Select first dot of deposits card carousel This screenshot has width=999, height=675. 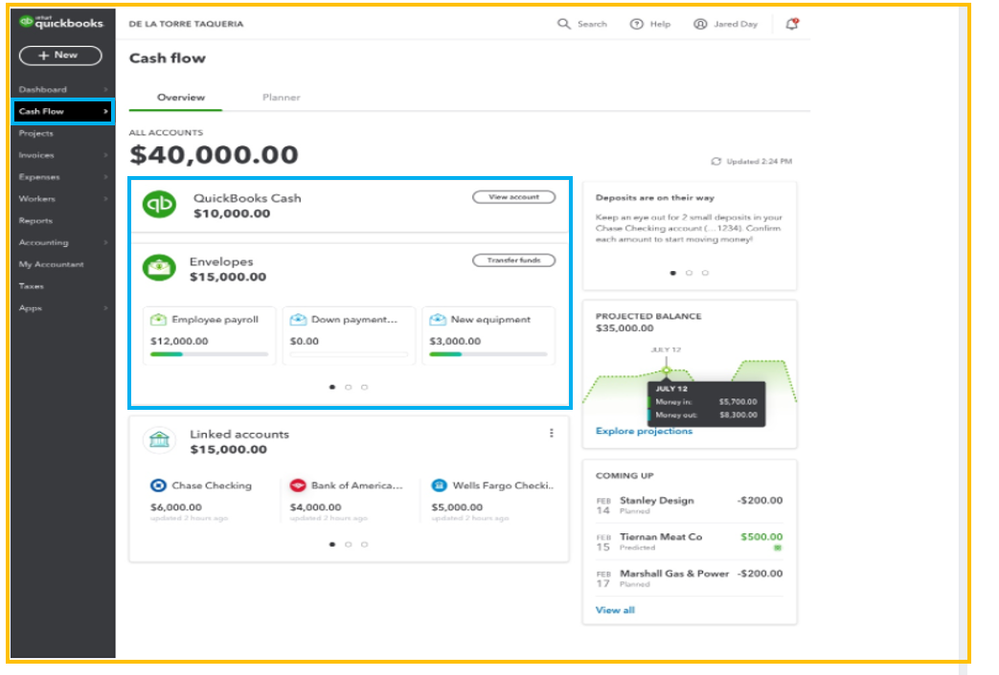[x=673, y=273]
